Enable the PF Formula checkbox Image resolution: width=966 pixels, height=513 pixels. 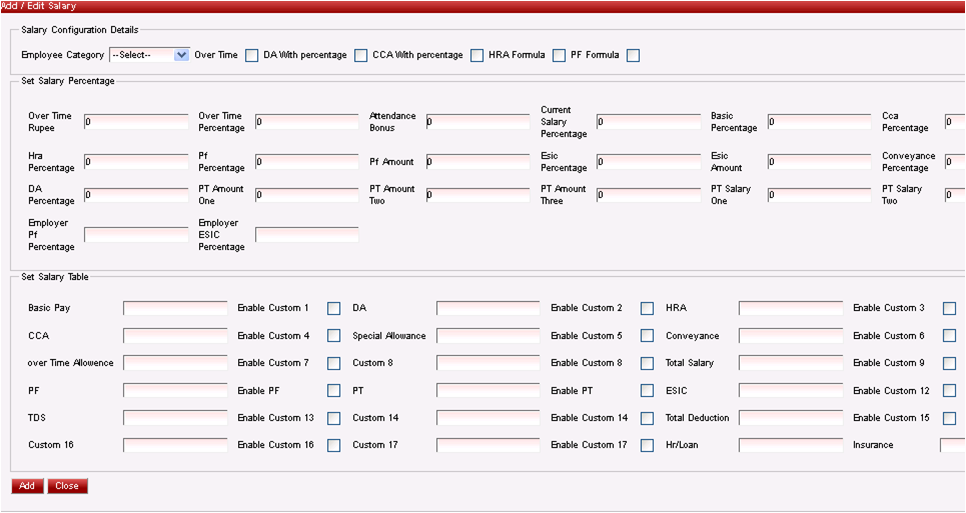pos(633,55)
